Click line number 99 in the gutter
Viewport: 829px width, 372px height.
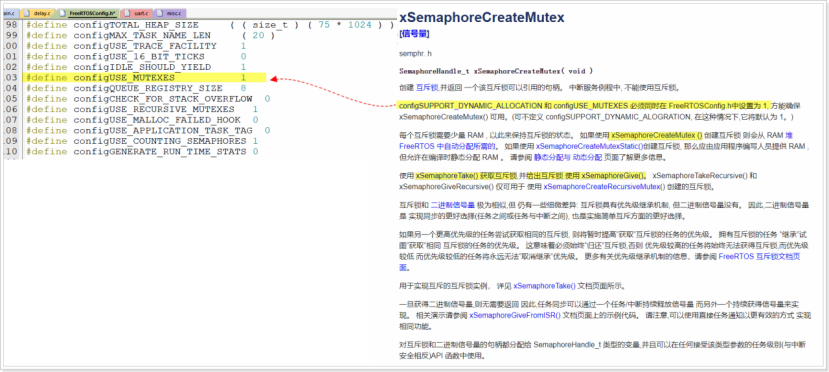click(x=11, y=35)
